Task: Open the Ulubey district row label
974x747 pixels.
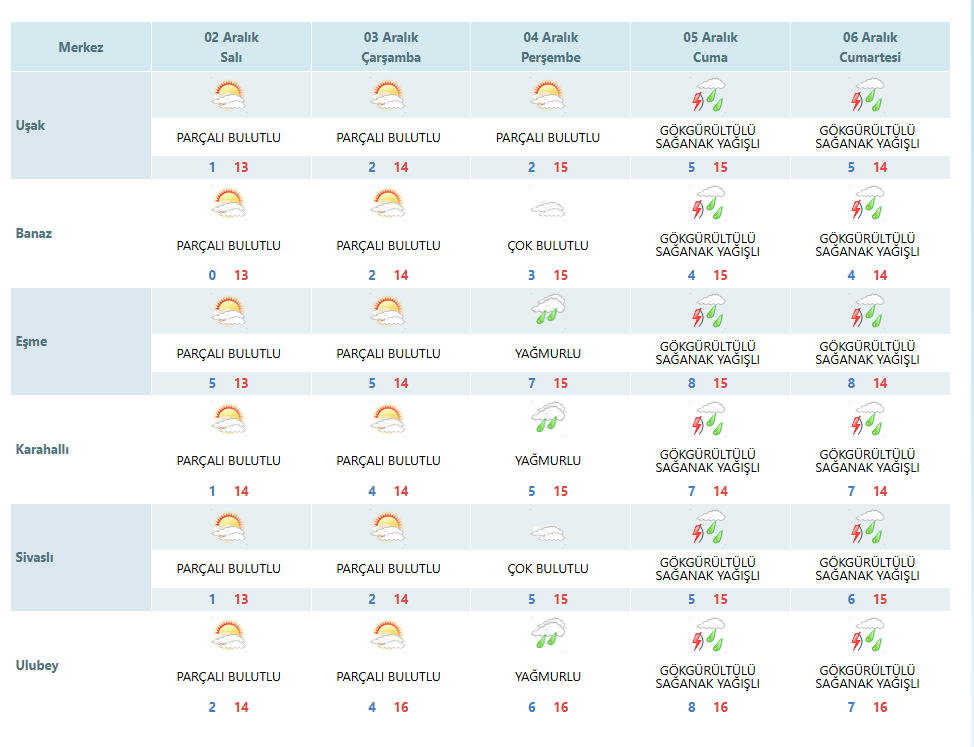Action: click(x=37, y=666)
